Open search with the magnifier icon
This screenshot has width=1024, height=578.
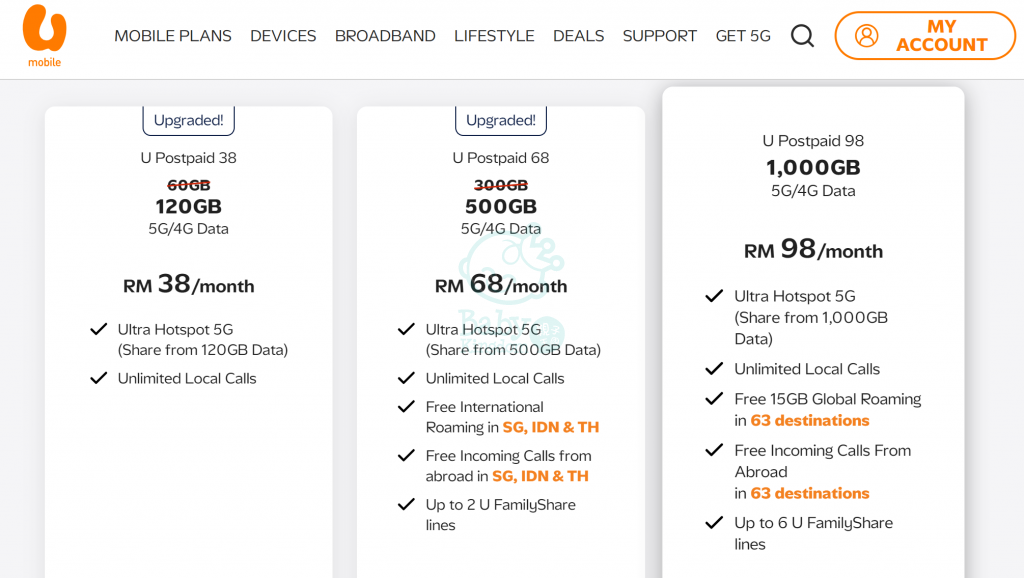coord(802,36)
